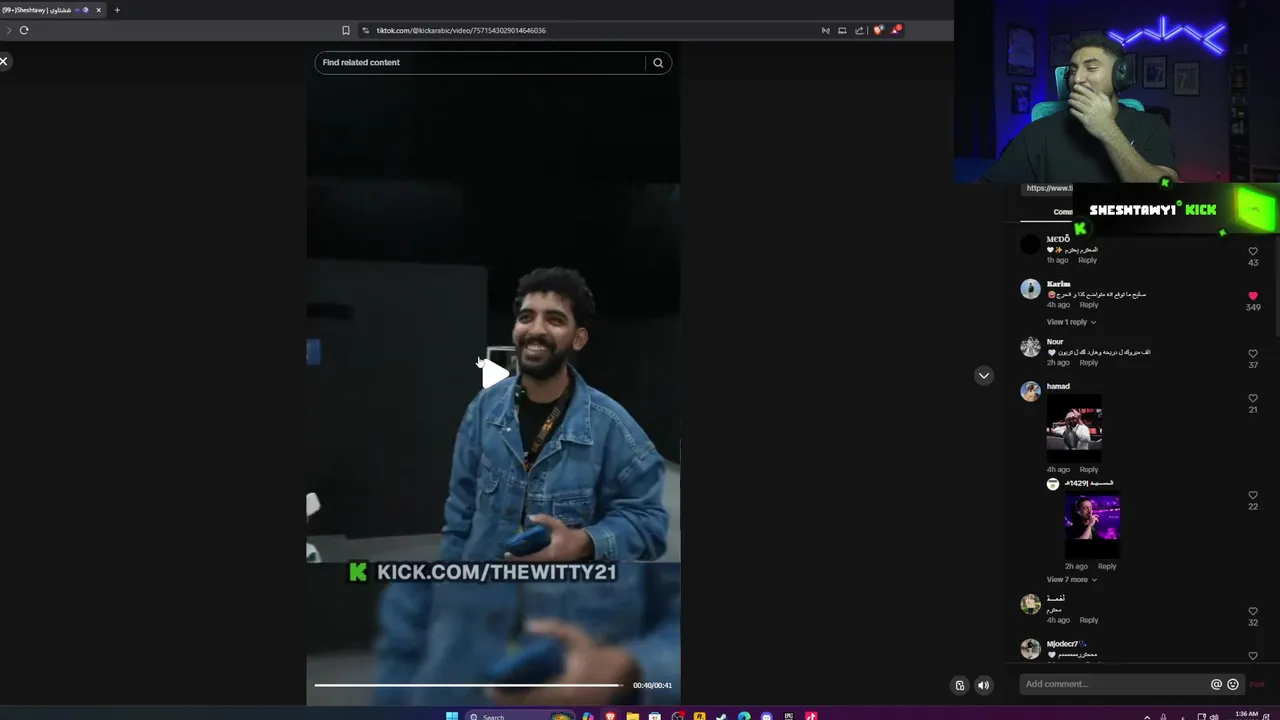Image resolution: width=1280 pixels, height=720 pixels.
Task: Open Mjodecr7's profile avatar
Action: pyautogui.click(x=1030, y=649)
